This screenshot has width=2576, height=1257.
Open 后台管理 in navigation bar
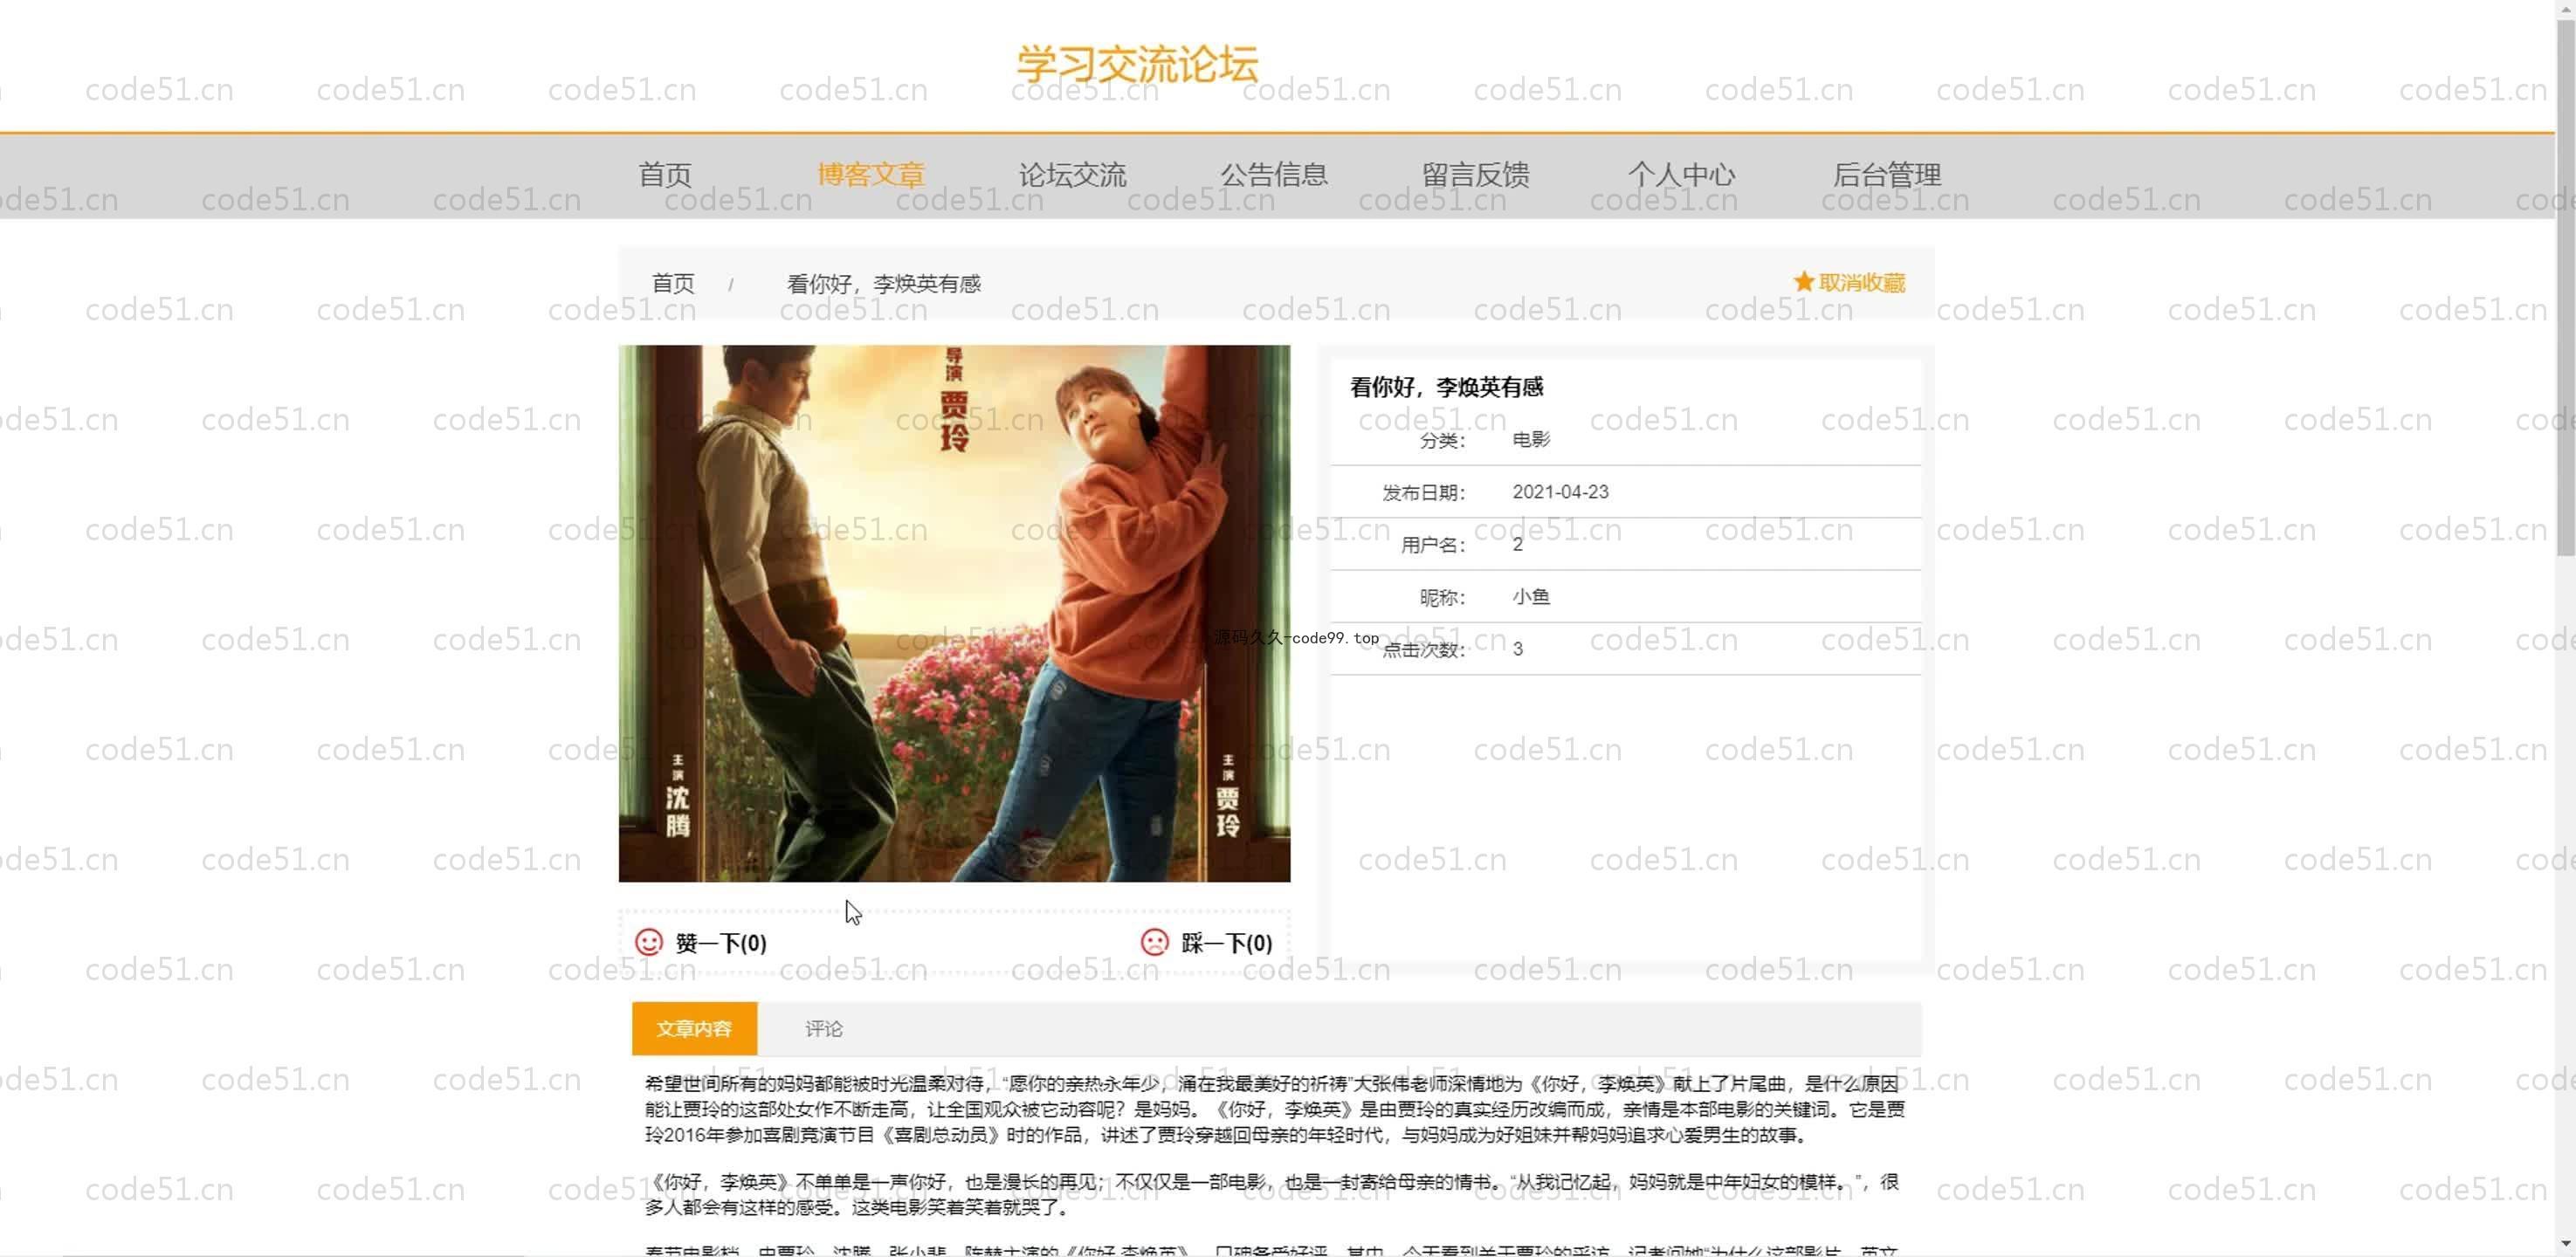(x=1887, y=175)
